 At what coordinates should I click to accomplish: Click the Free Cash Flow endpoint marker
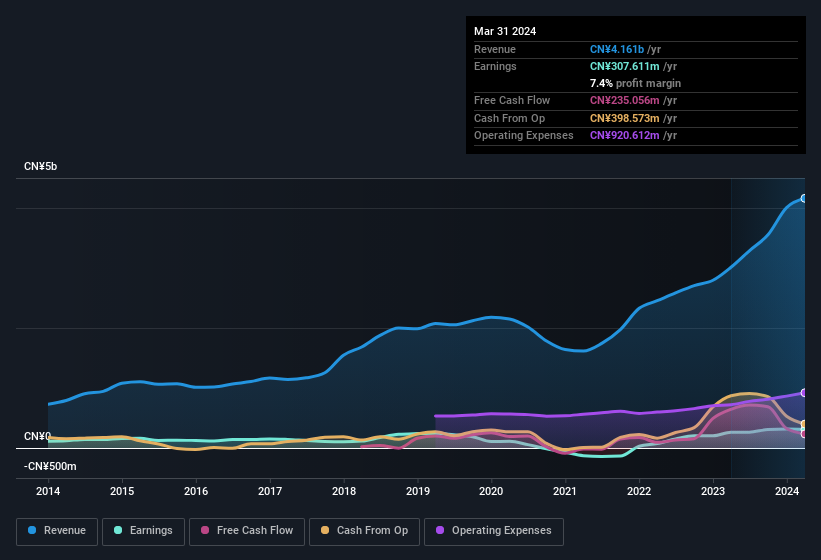[804, 433]
